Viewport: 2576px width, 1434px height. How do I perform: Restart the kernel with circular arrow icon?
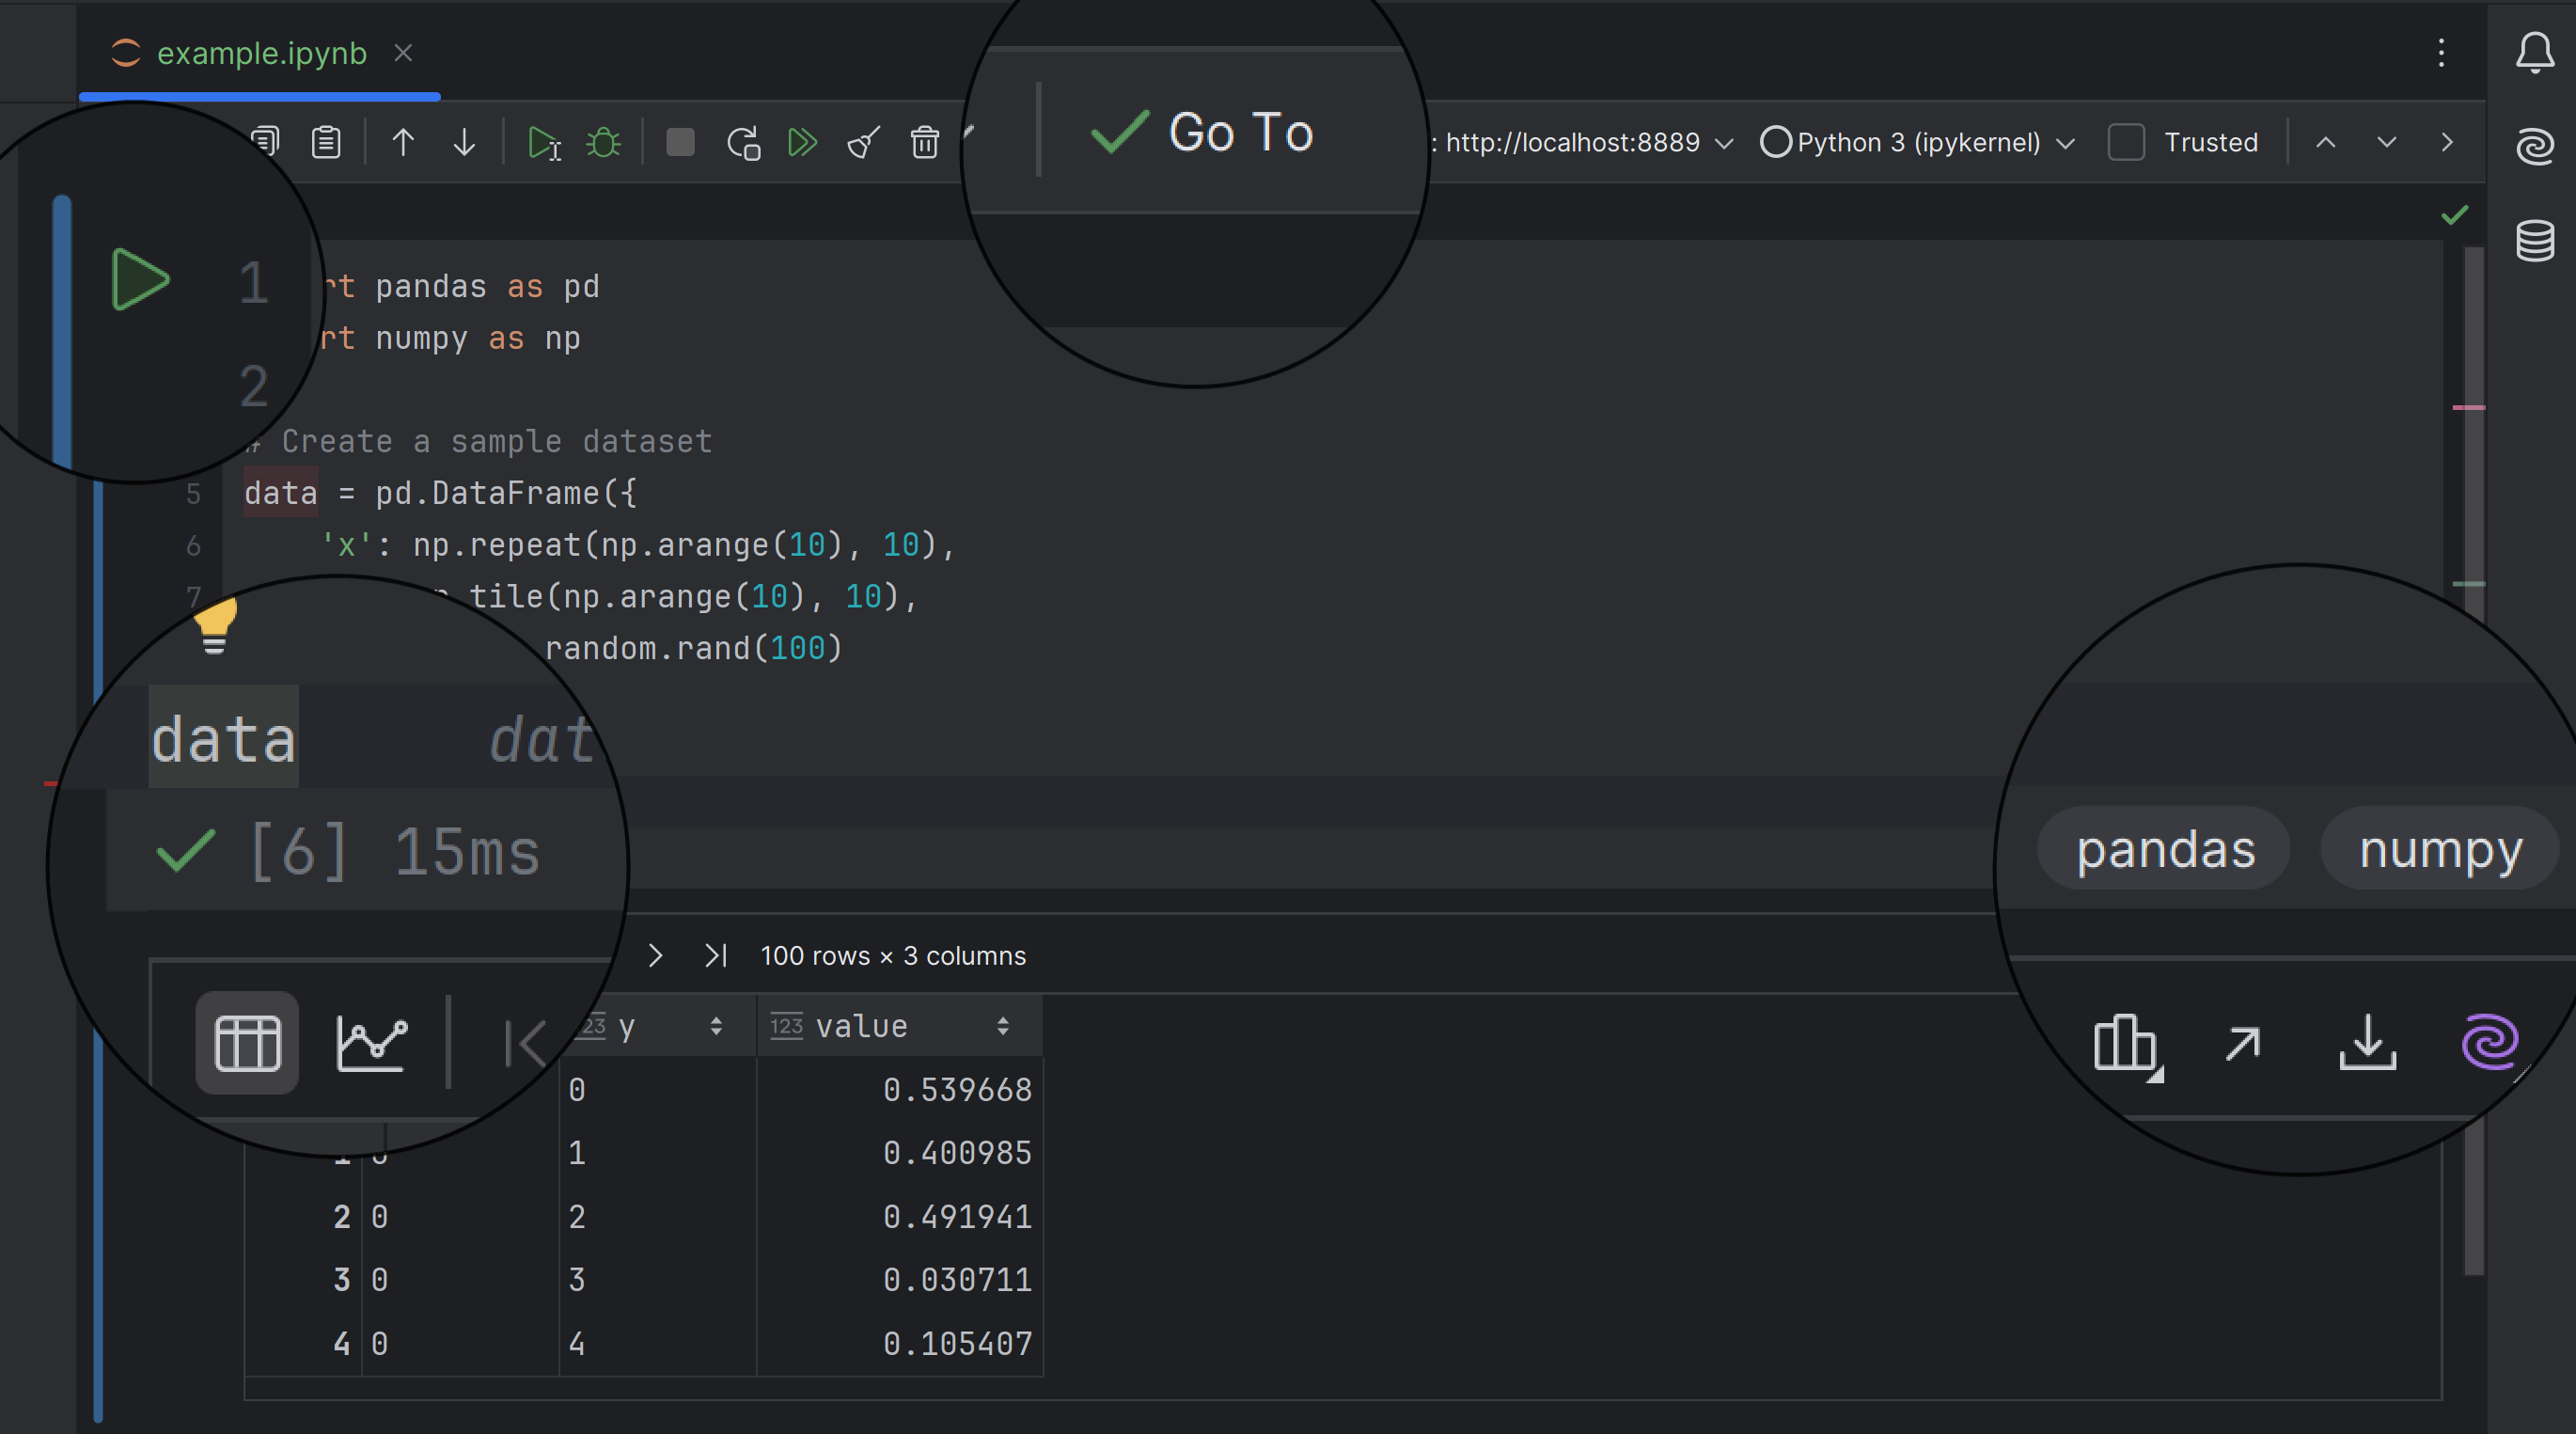click(743, 143)
